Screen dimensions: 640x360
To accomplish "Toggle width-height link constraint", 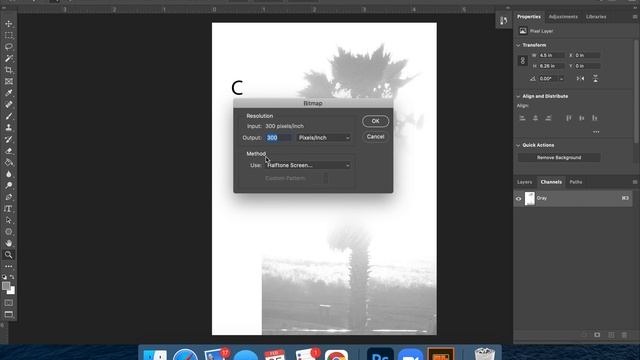I will [x=522, y=60].
